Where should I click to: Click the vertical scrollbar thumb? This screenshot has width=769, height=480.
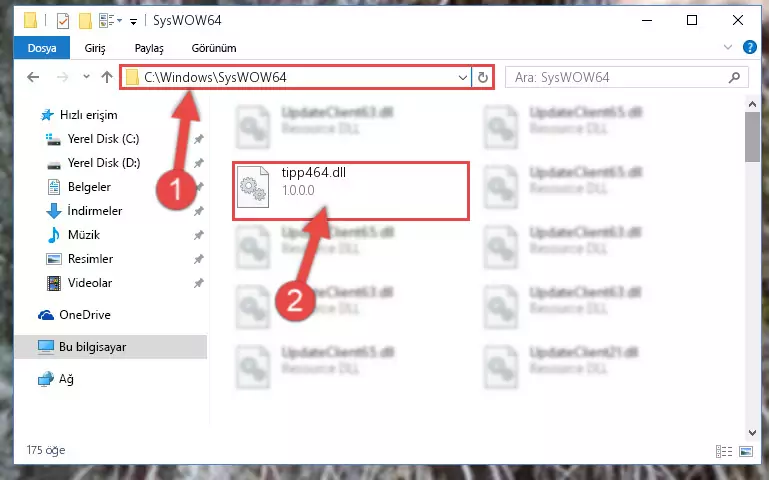(752, 137)
